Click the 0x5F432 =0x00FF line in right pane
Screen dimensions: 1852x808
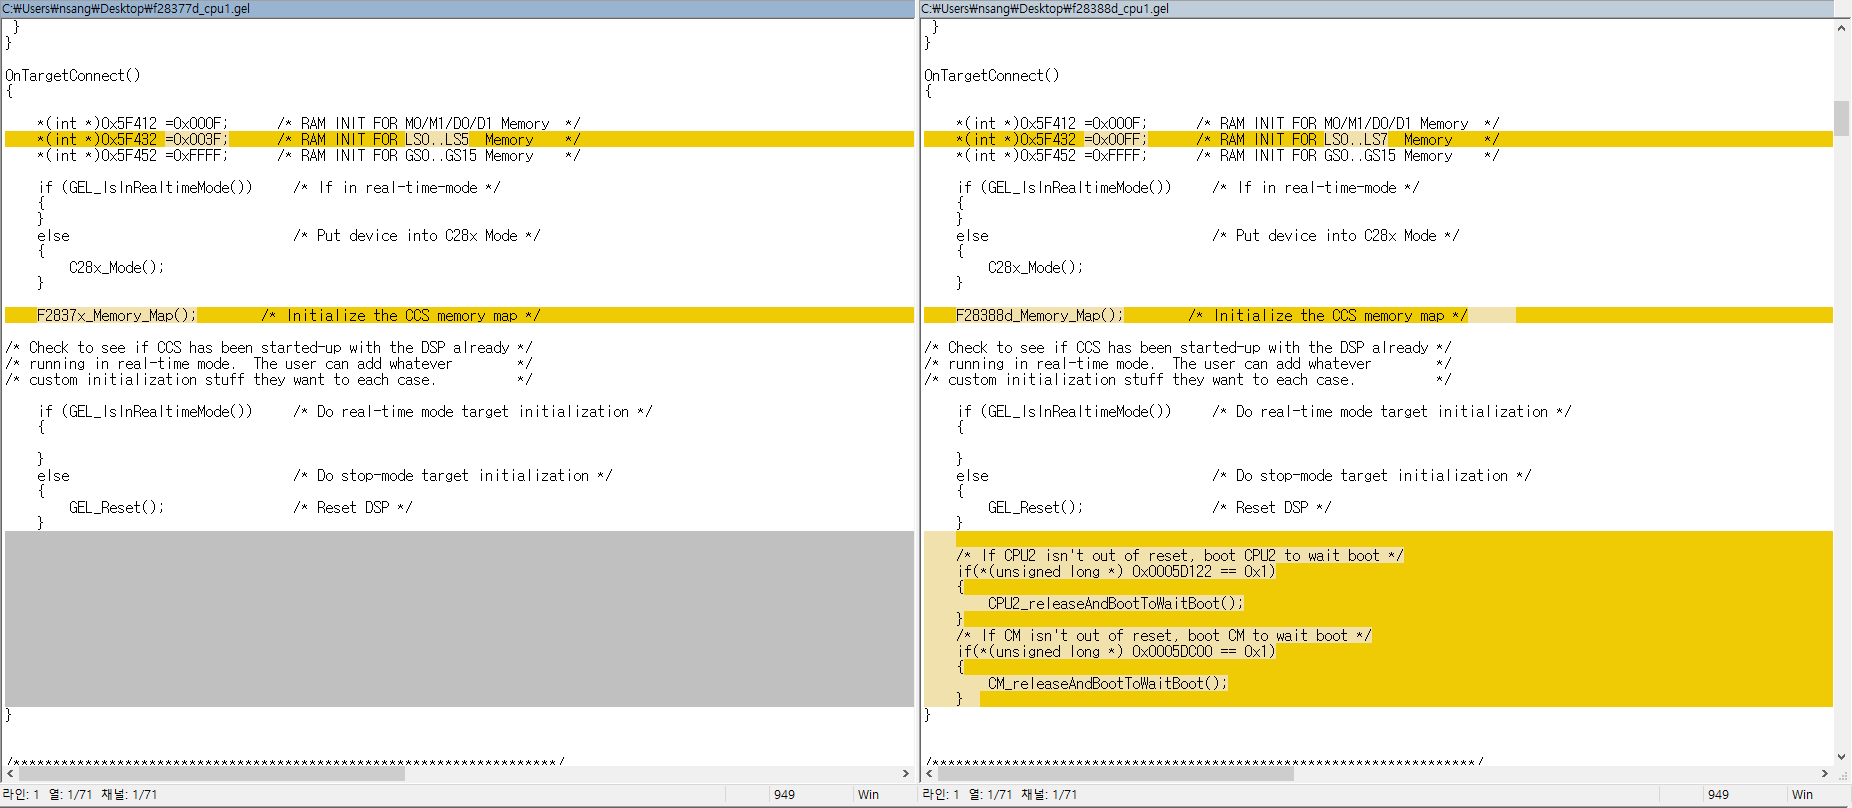[x=1378, y=140]
